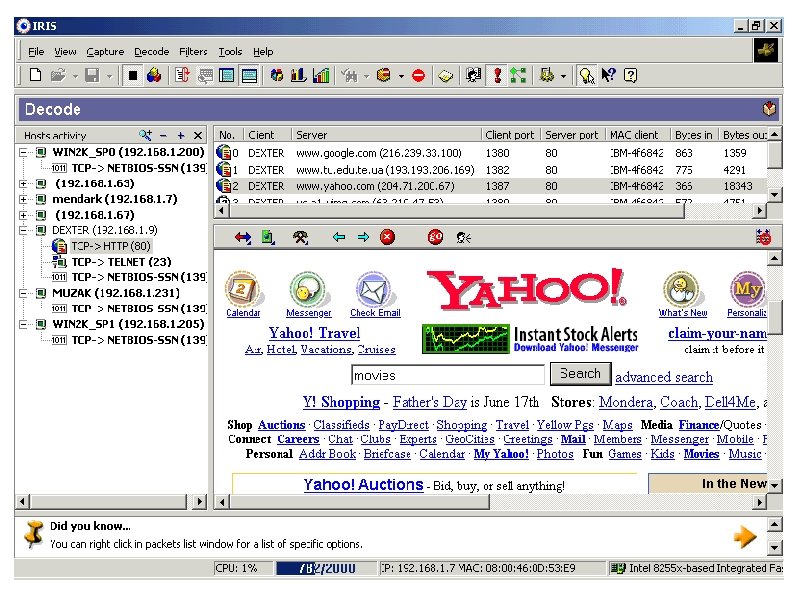Click the find host magnifier in Hosts activity

coord(145,135)
